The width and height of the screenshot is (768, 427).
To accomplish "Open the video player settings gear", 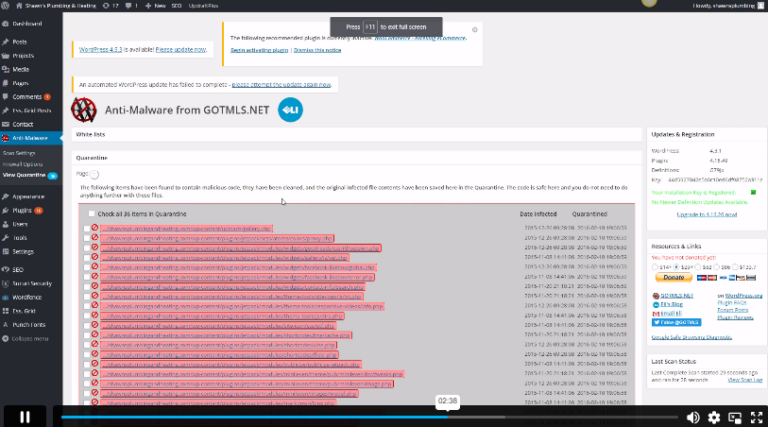I will pyautogui.click(x=714, y=417).
